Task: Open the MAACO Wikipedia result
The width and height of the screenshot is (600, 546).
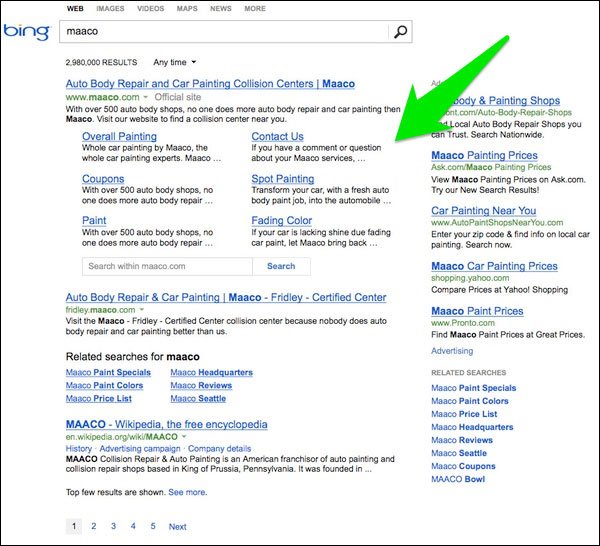Action: click(x=166, y=424)
